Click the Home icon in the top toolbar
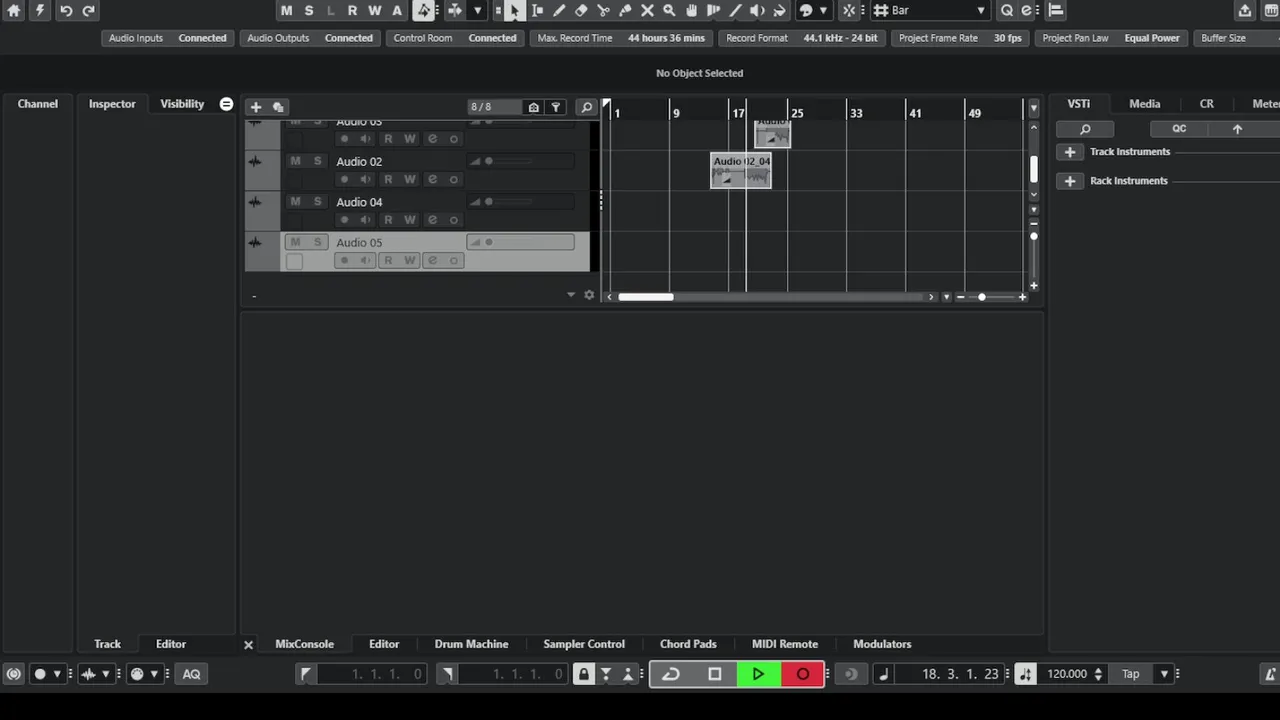Image resolution: width=1280 pixels, height=720 pixels. coord(14,10)
